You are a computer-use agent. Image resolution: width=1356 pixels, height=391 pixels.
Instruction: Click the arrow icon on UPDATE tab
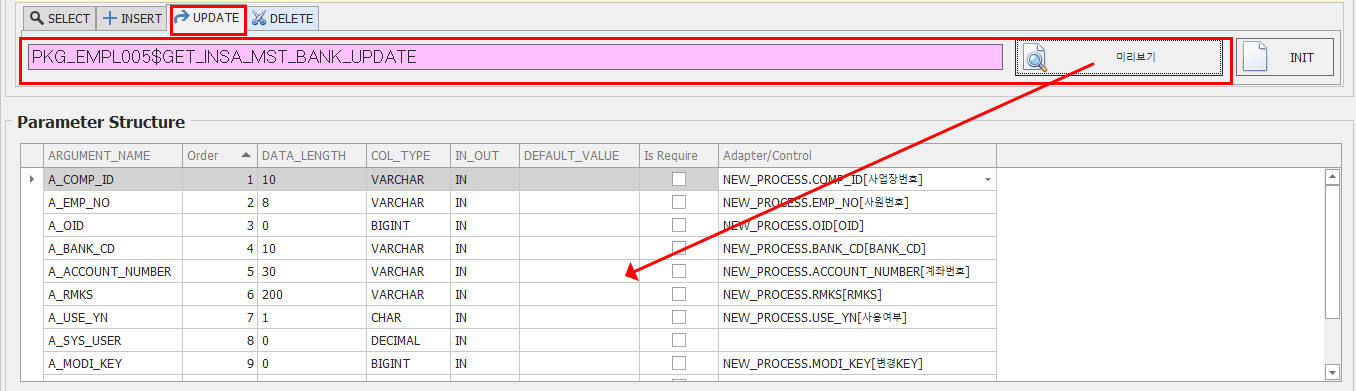point(183,18)
